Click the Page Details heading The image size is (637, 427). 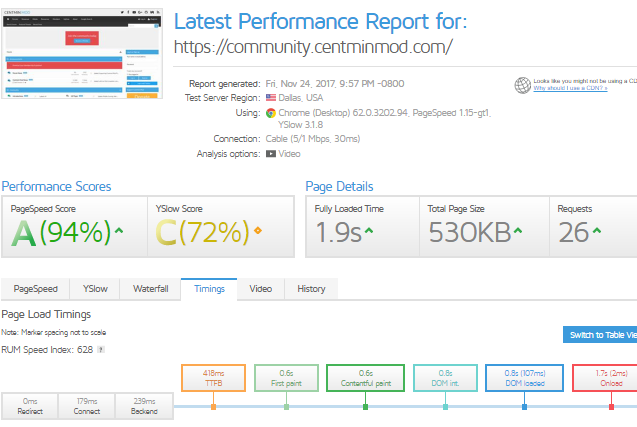pyautogui.click(x=339, y=186)
